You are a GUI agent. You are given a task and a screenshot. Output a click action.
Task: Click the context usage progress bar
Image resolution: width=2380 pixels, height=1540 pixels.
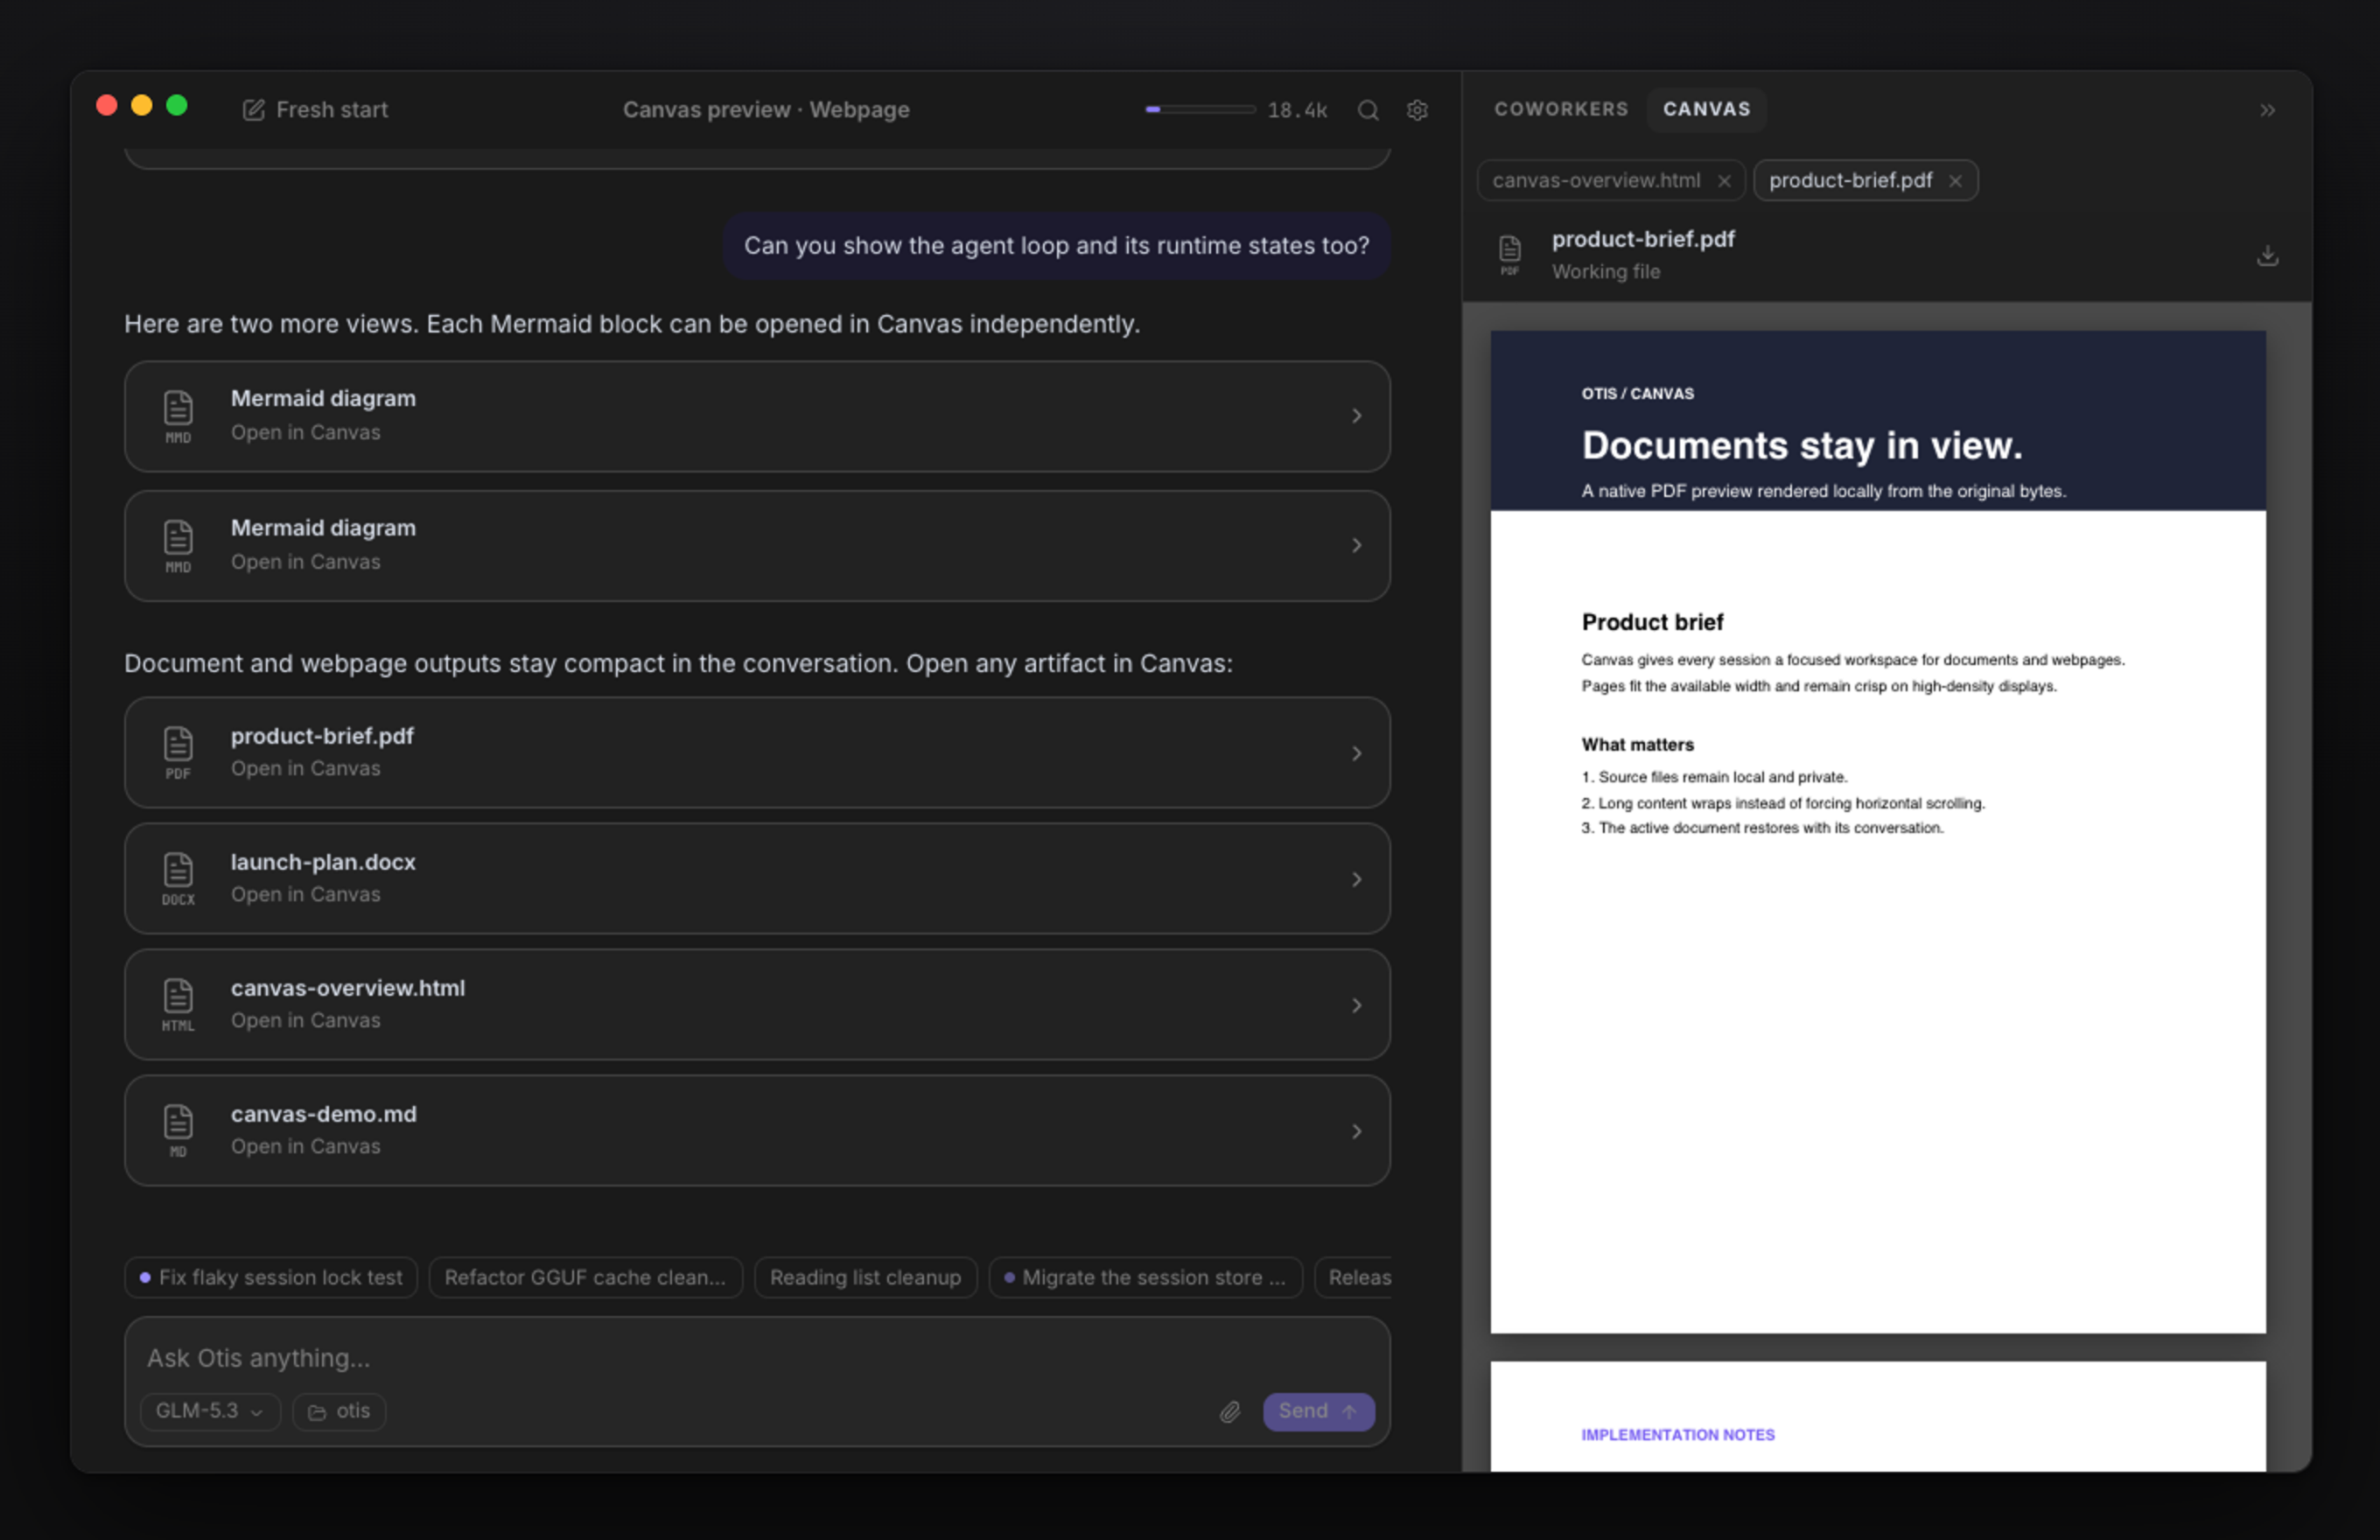[1200, 109]
